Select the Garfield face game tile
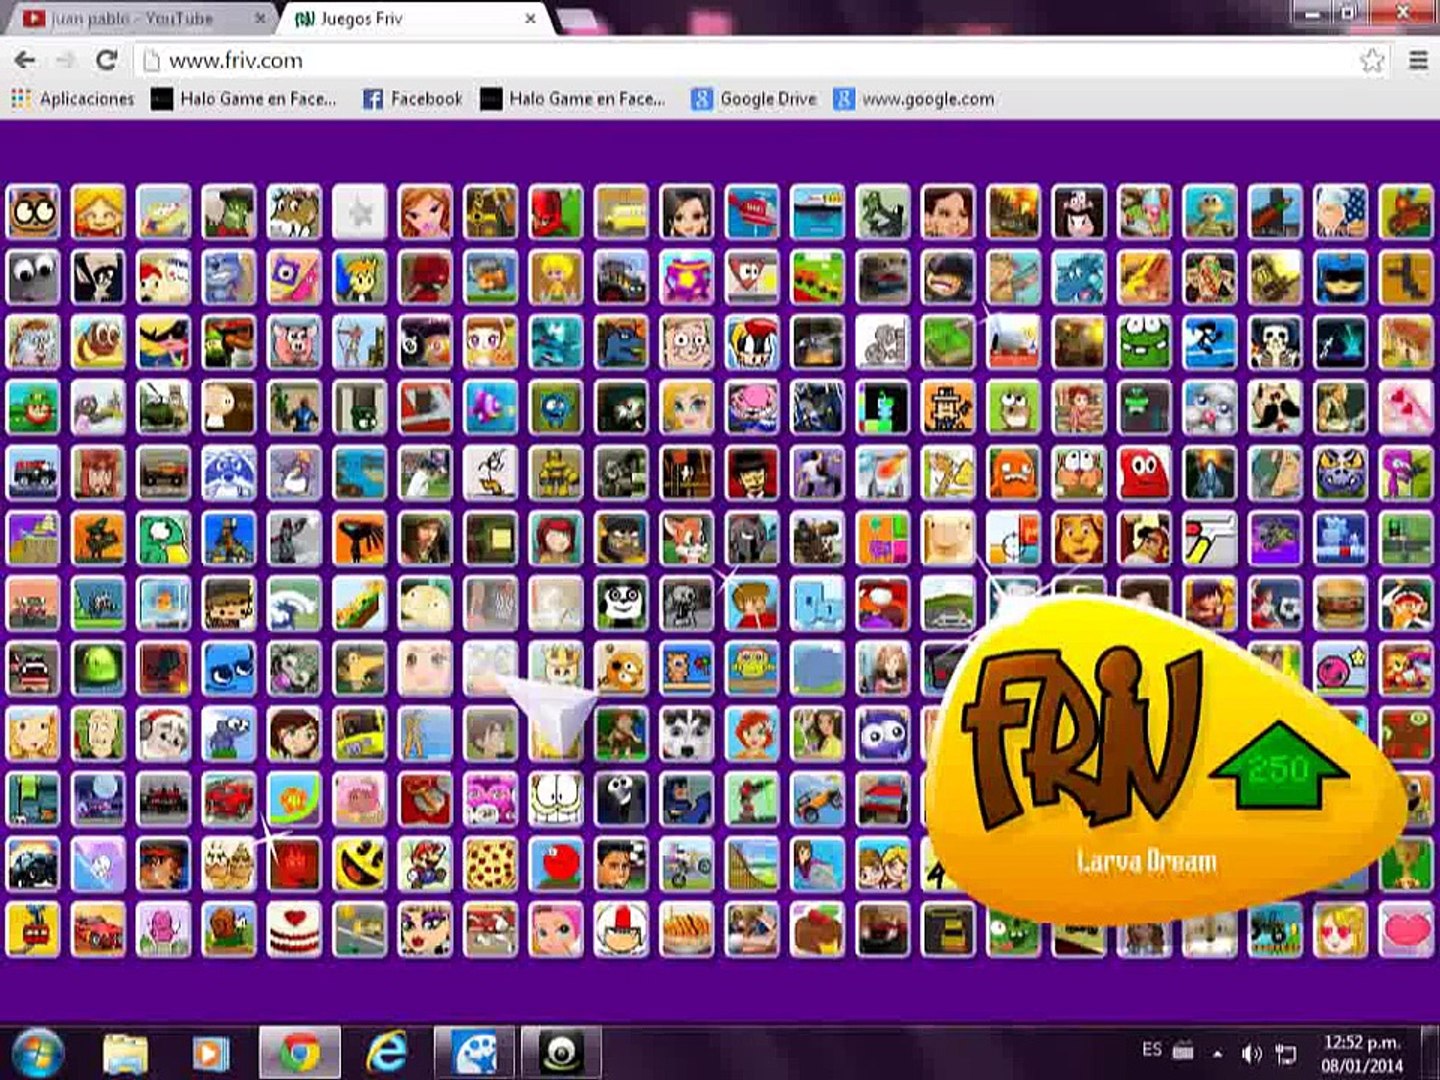1440x1080 pixels. tap(556, 799)
